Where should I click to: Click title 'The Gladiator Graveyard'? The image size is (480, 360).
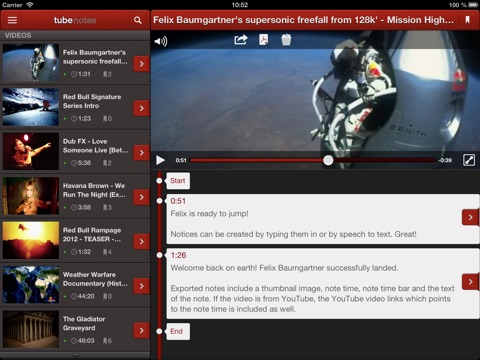click(84, 323)
